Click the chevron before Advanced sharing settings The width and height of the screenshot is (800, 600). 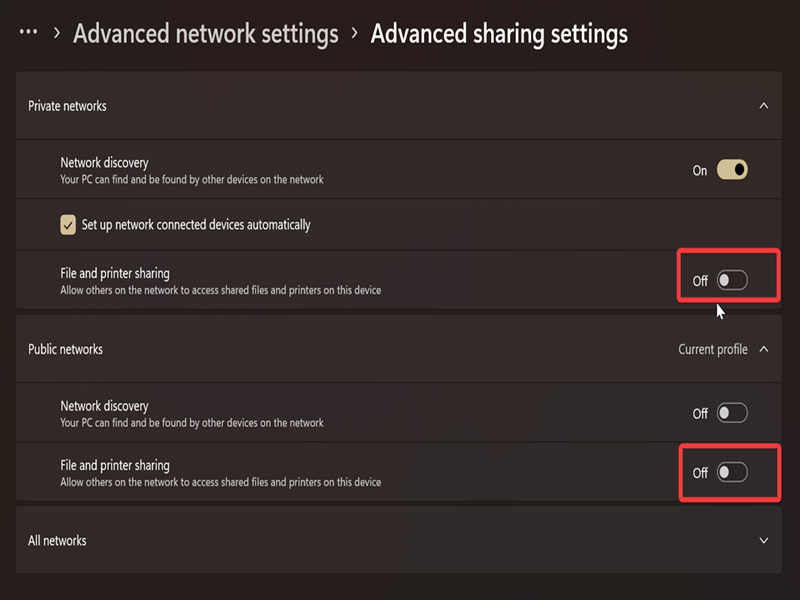click(x=355, y=33)
